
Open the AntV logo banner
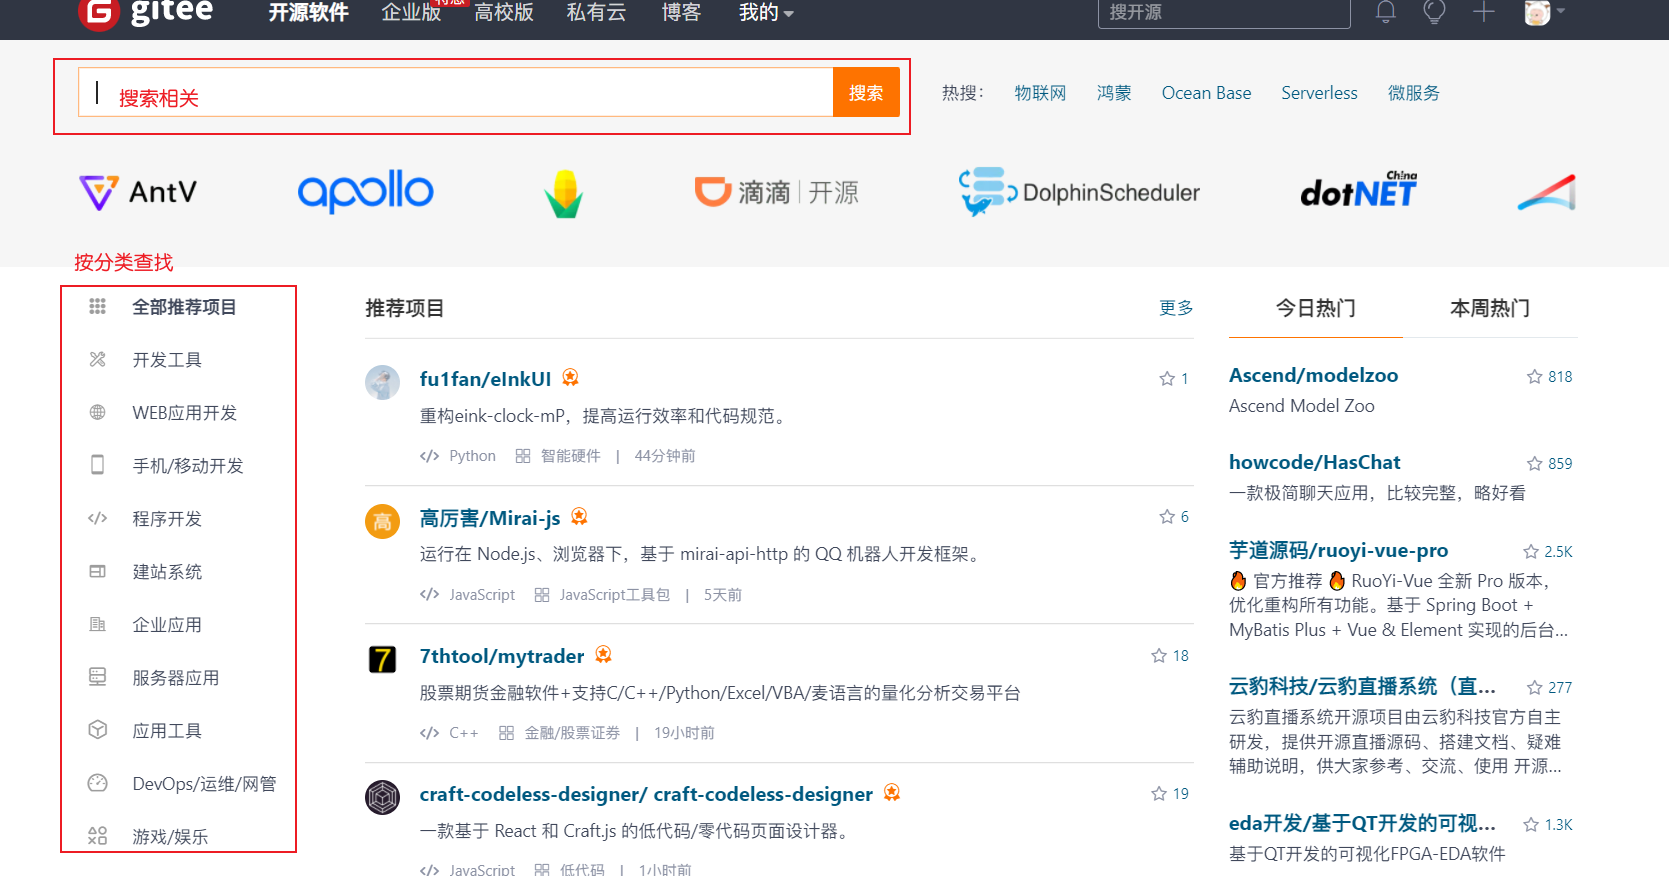pos(138,192)
